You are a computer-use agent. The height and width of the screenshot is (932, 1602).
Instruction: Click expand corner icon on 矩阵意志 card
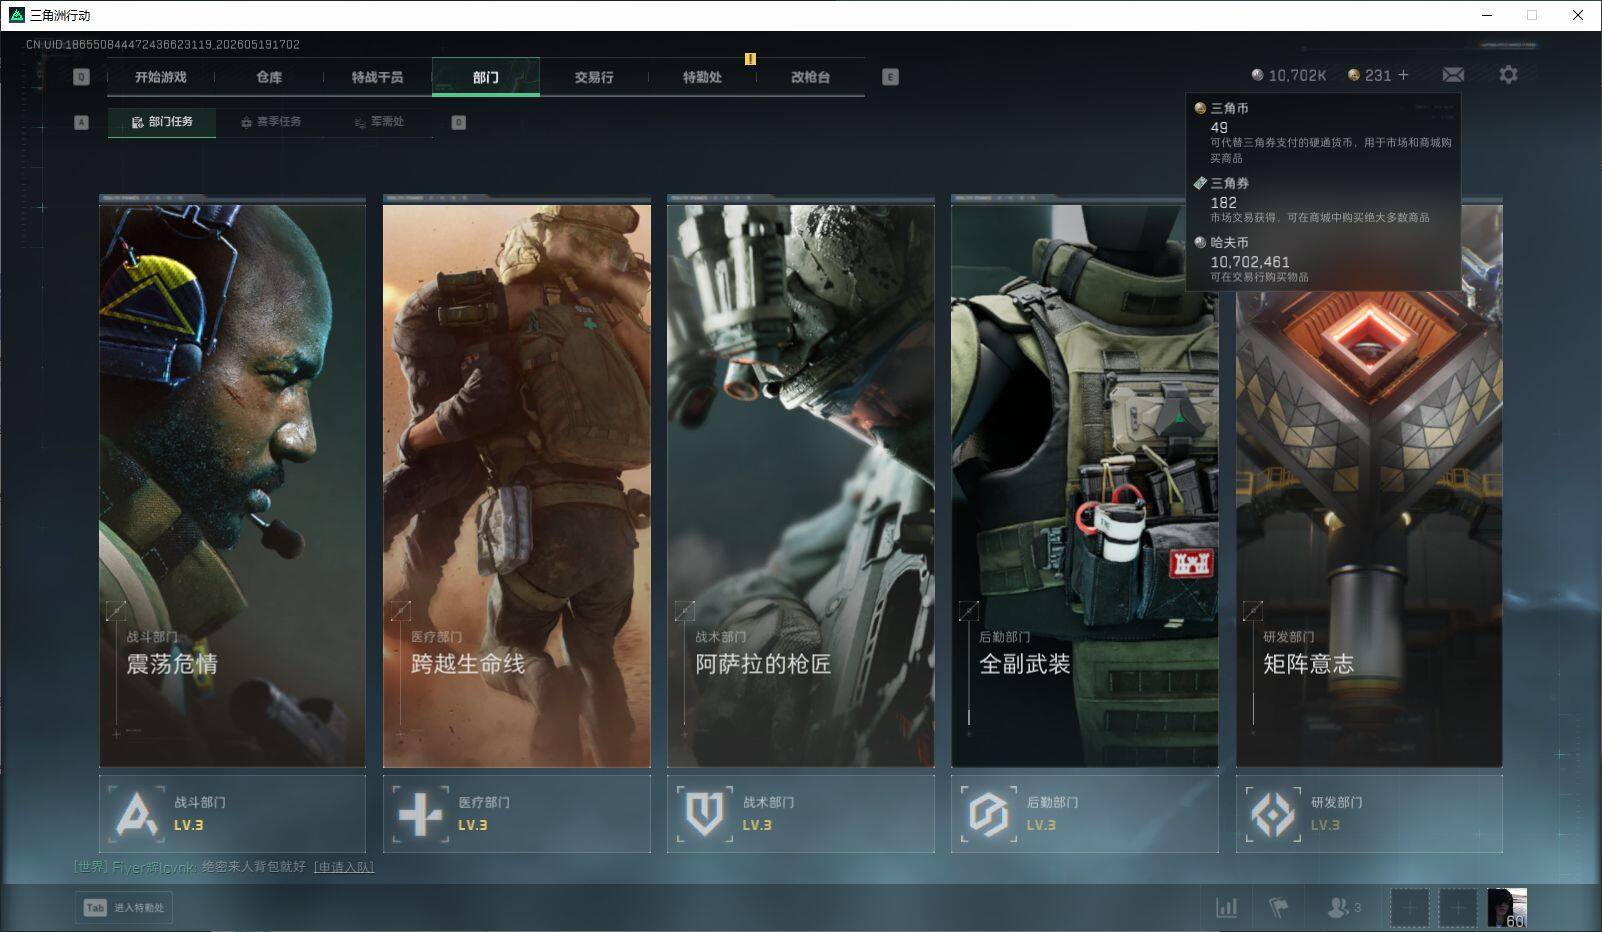tap(1252, 610)
